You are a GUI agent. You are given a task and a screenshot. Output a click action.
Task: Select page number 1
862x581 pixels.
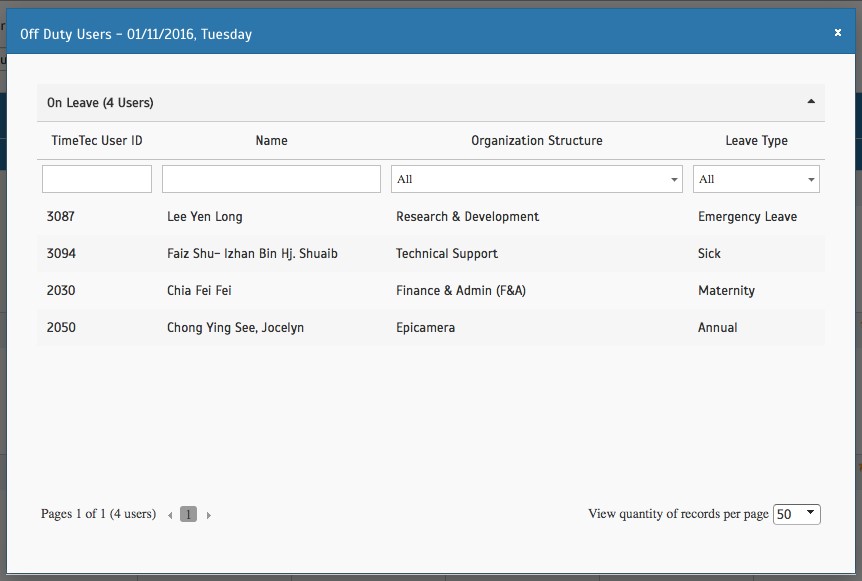pyautogui.click(x=188, y=514)
